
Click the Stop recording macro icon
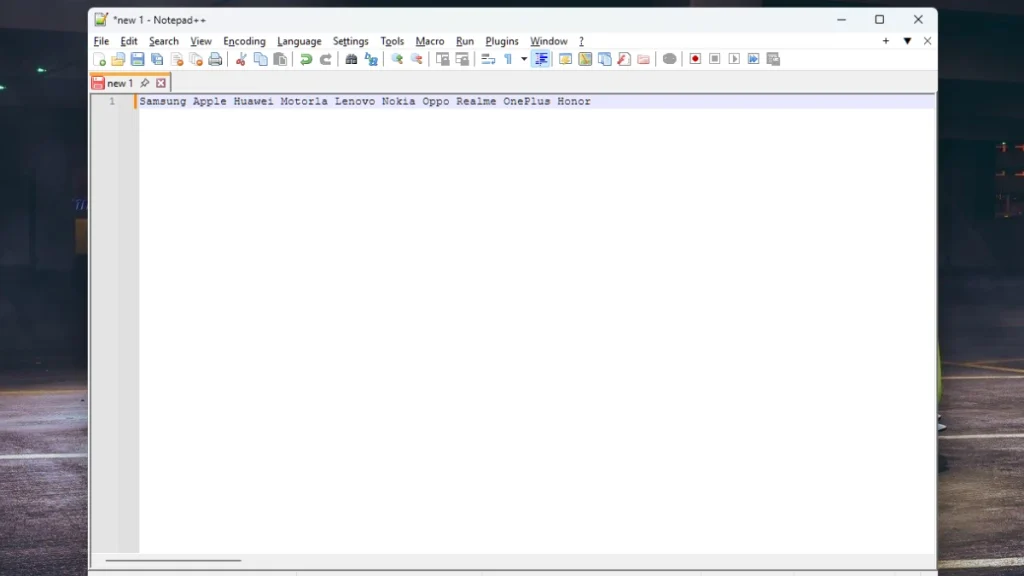[x=714, y=59]
